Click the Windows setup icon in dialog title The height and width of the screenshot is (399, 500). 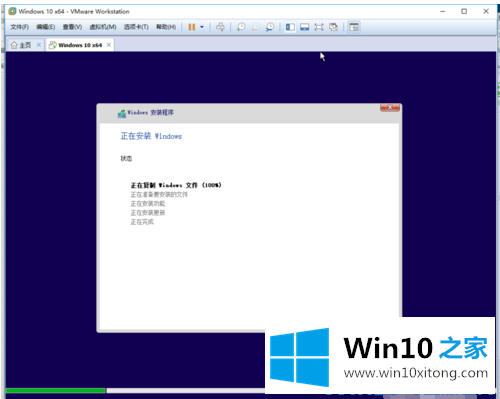coord(122,113)
